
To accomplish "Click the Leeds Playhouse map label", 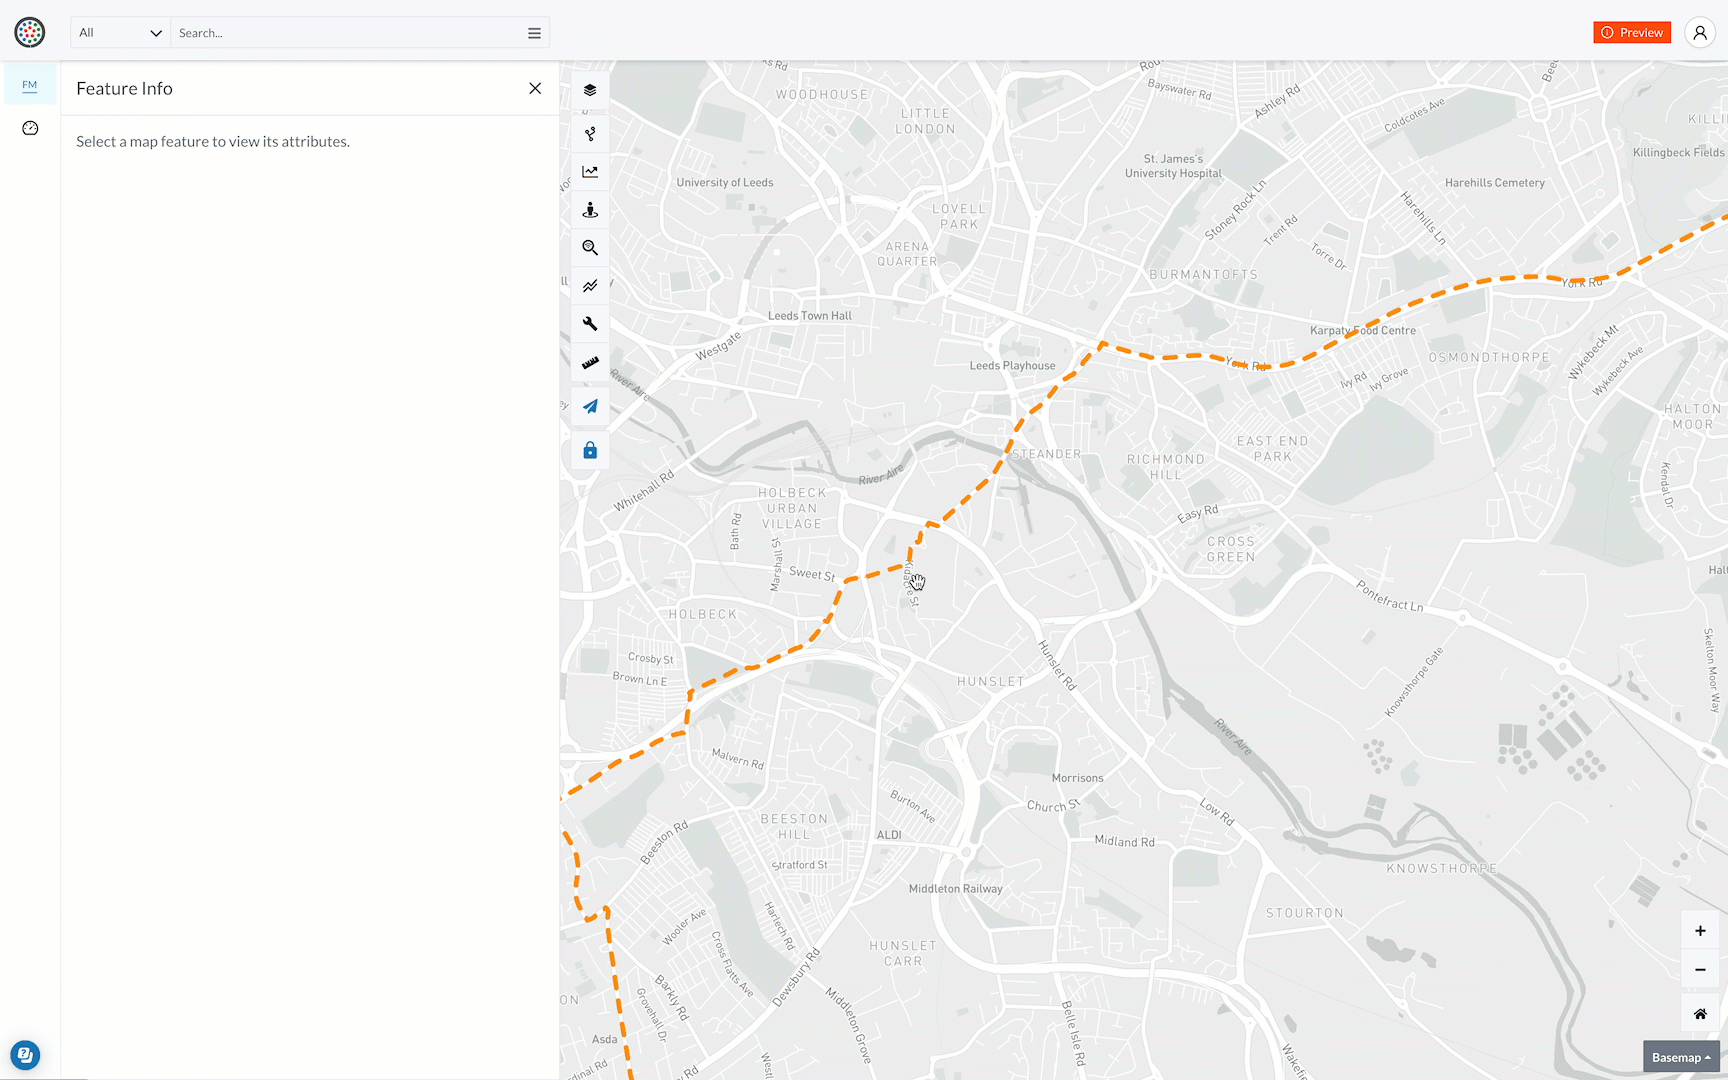I will tap(1012, 366).
